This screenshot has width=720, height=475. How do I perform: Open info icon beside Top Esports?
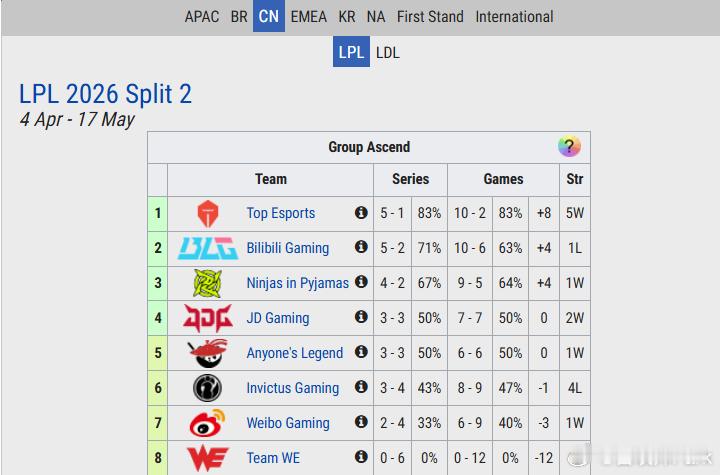click(x=361, y=213)
